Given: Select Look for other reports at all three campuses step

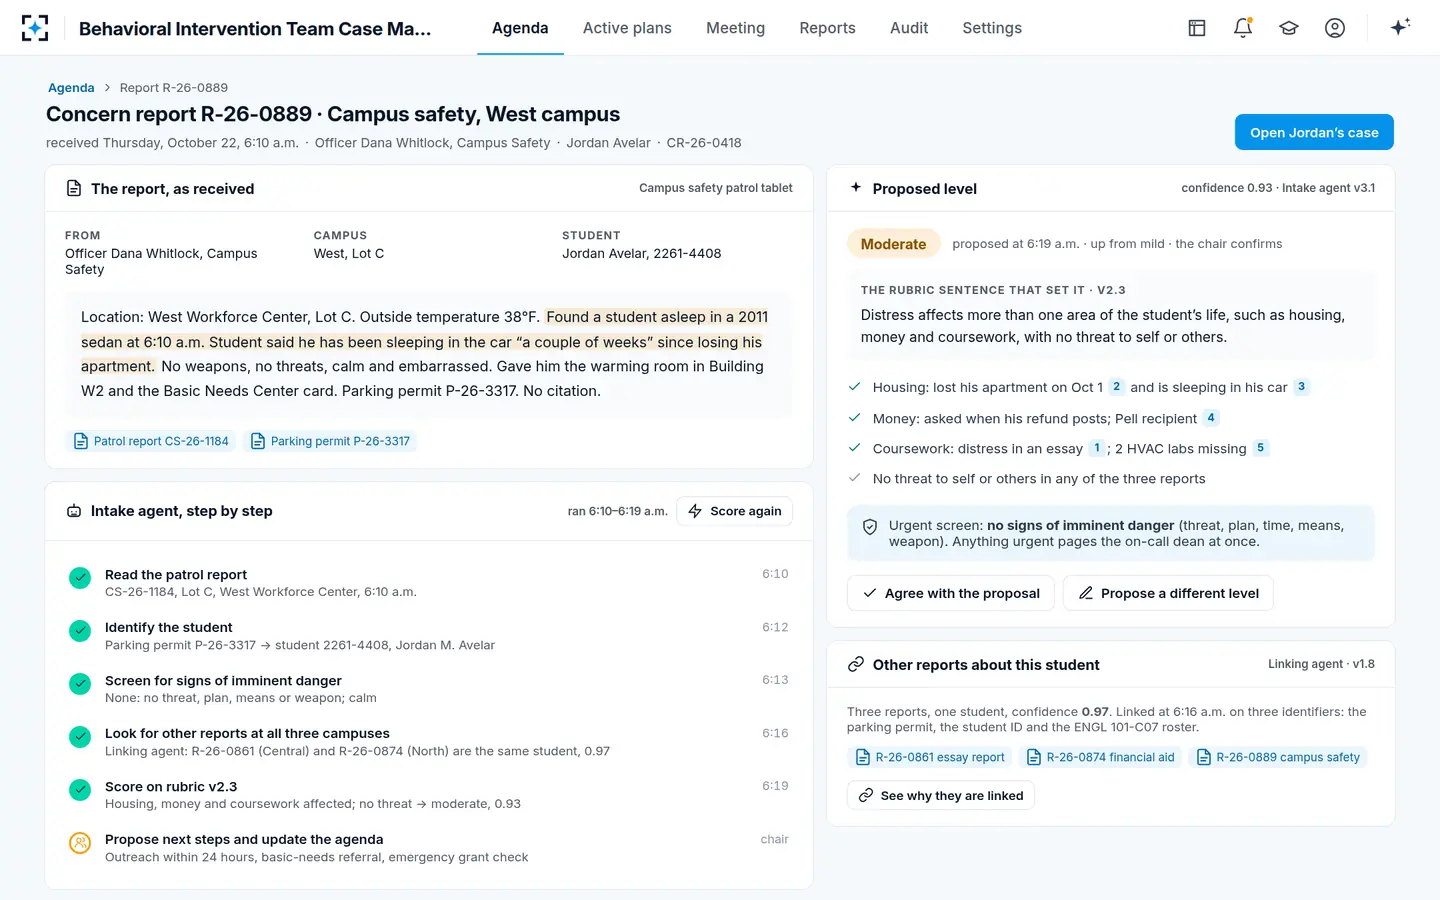Looking at the screenshot, I should tap(429, 741).
